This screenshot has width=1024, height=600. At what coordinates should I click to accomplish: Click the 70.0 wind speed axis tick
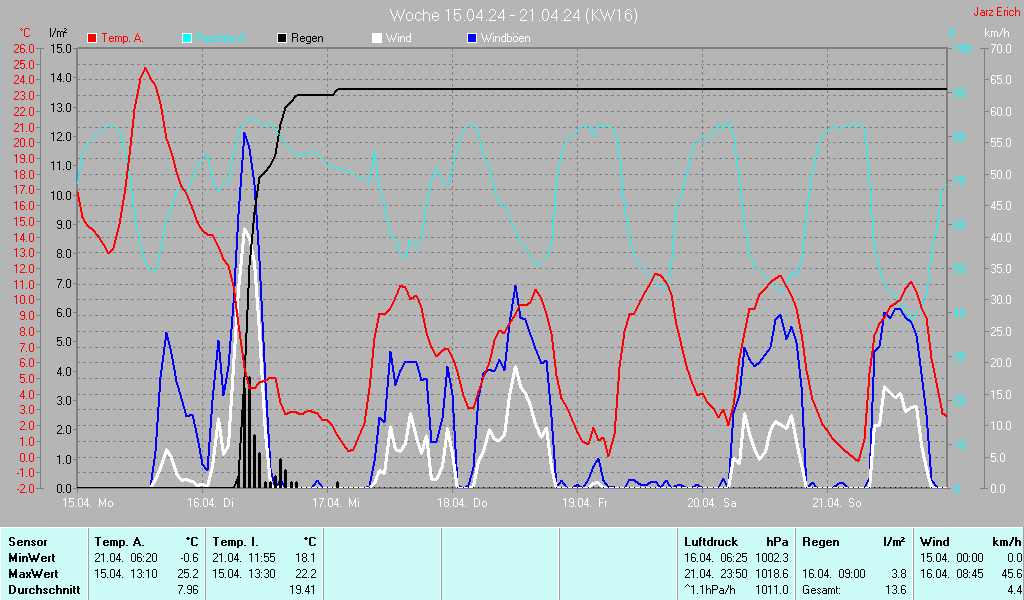(1000, 49)
